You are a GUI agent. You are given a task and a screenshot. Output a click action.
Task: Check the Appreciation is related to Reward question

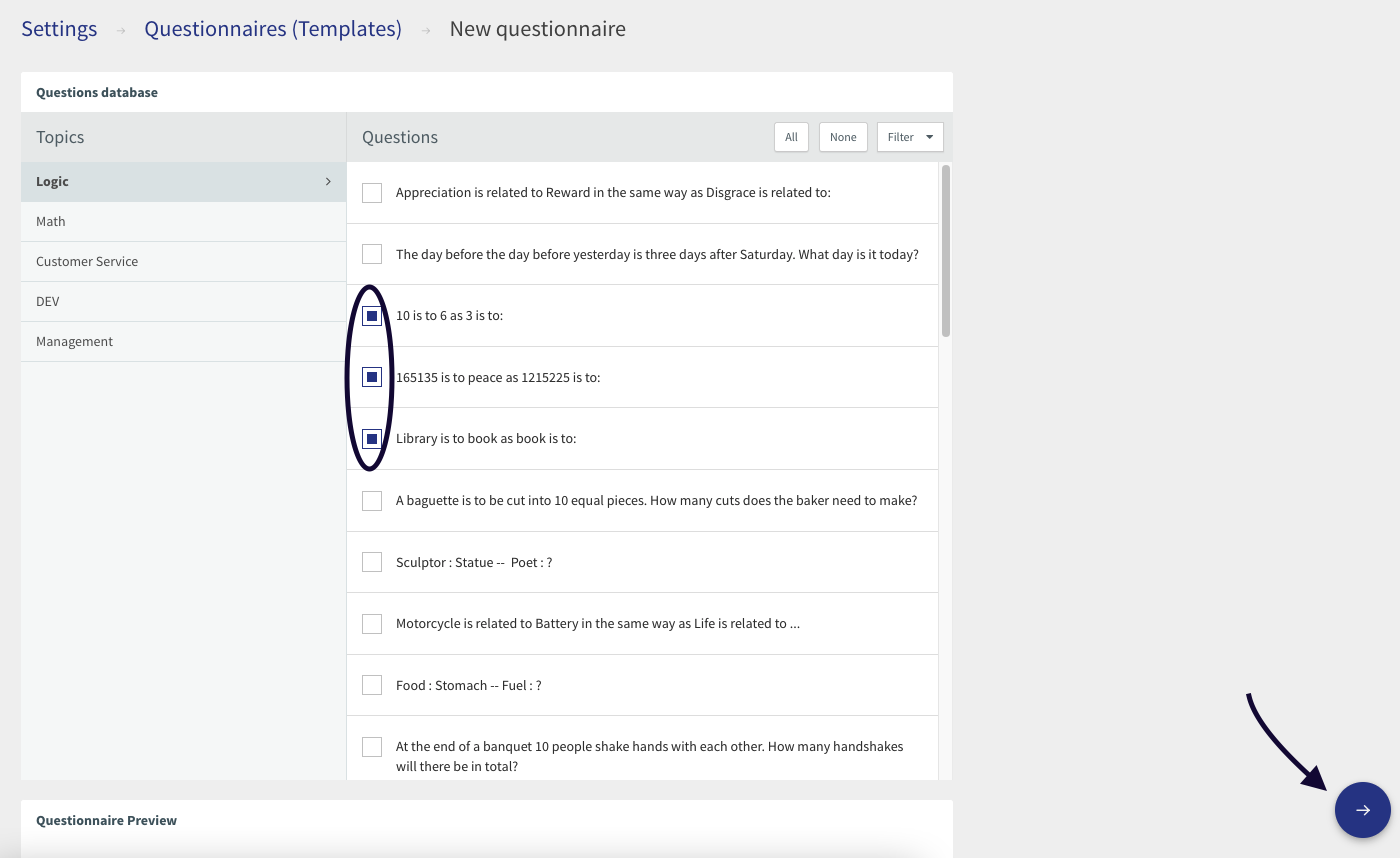tap(372, 193)
